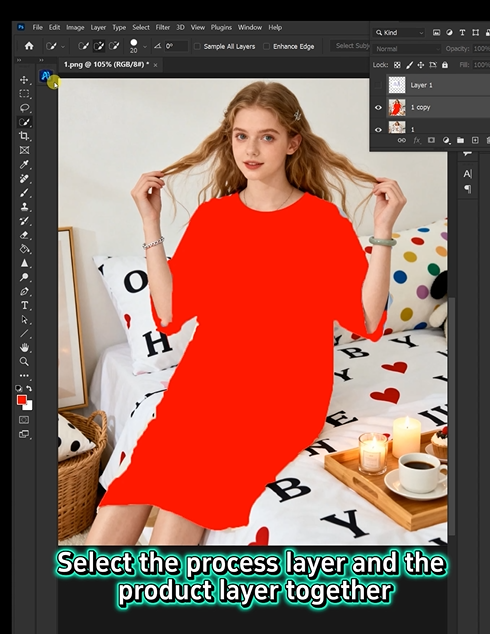Select the Horizontal Type tool
This screenshot has height=634, width=490.
(24, 305)
